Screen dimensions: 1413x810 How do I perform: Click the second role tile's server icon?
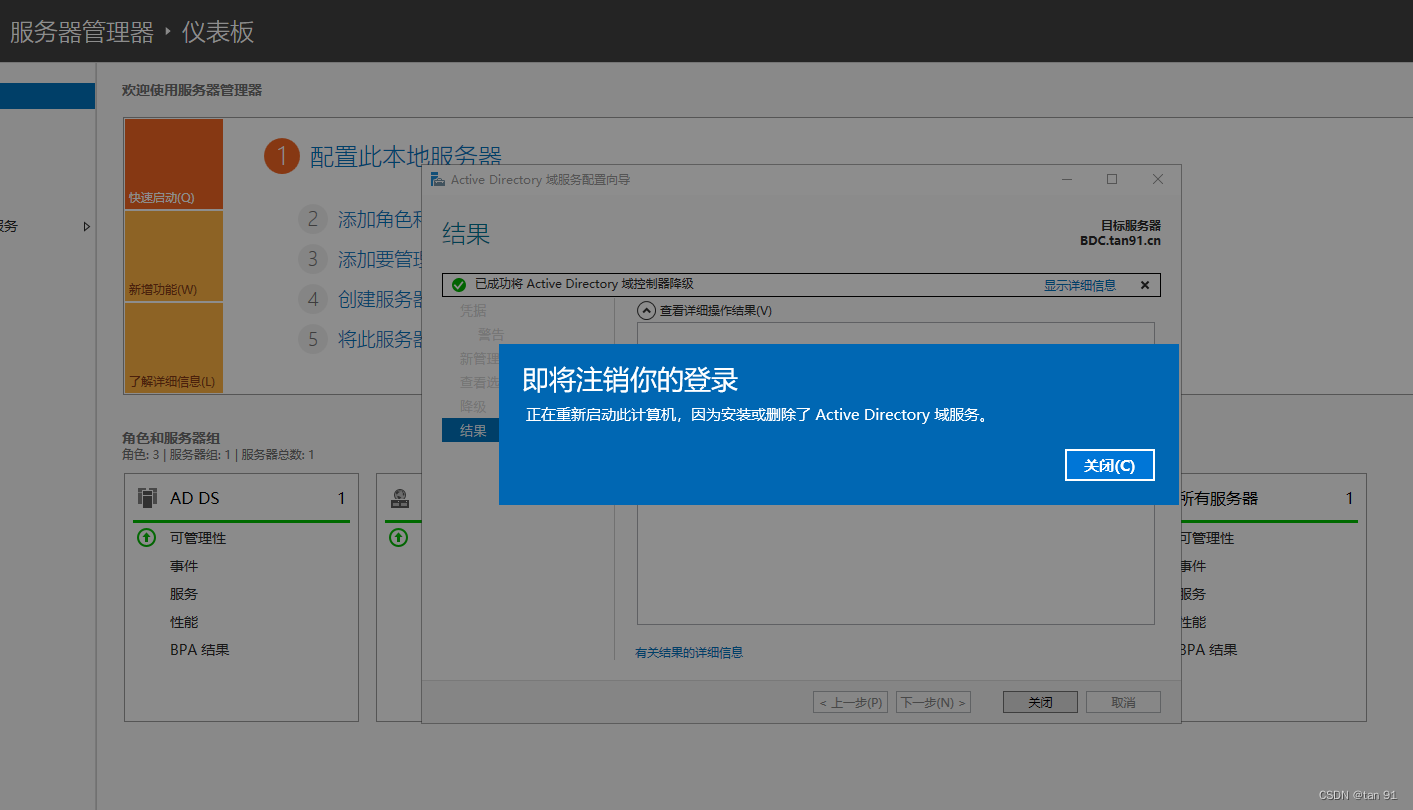coord(399,498)
